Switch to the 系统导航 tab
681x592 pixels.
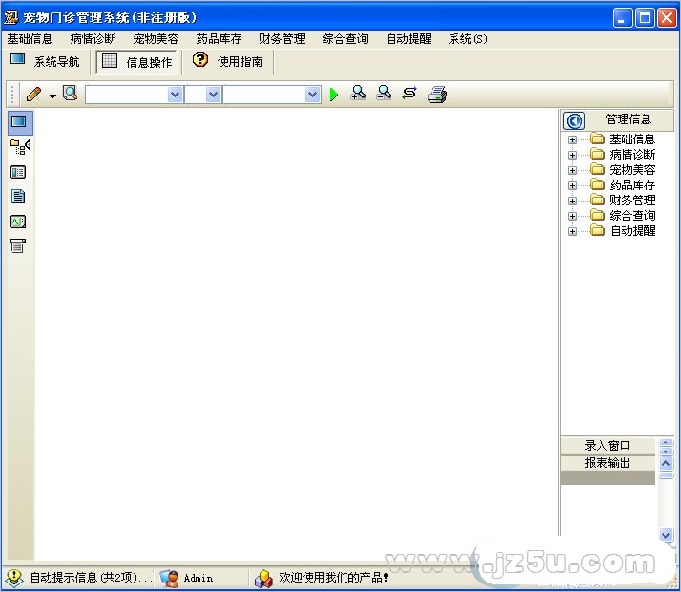pyautogui.click(x=45, y=61)
